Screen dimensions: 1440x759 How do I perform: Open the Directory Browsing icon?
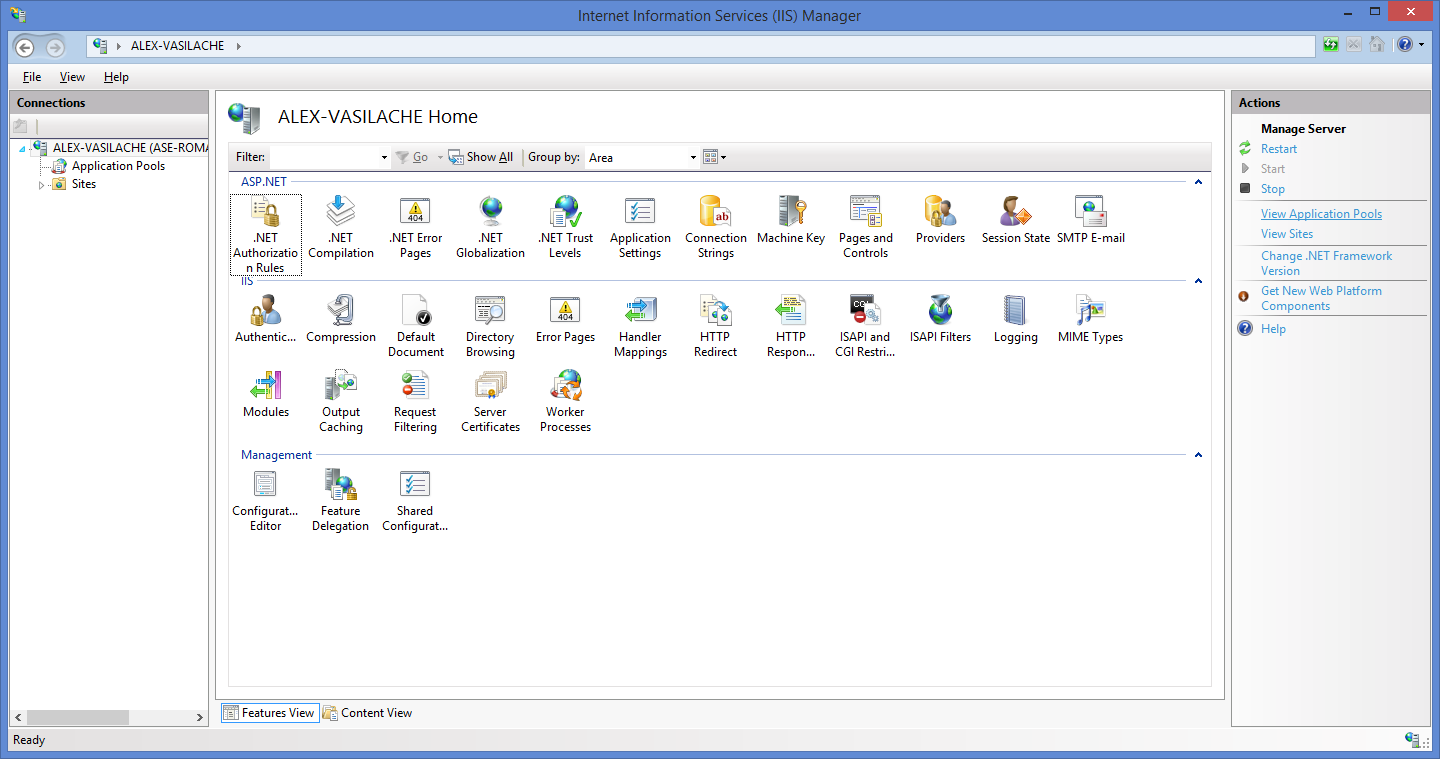click(490, 311)
